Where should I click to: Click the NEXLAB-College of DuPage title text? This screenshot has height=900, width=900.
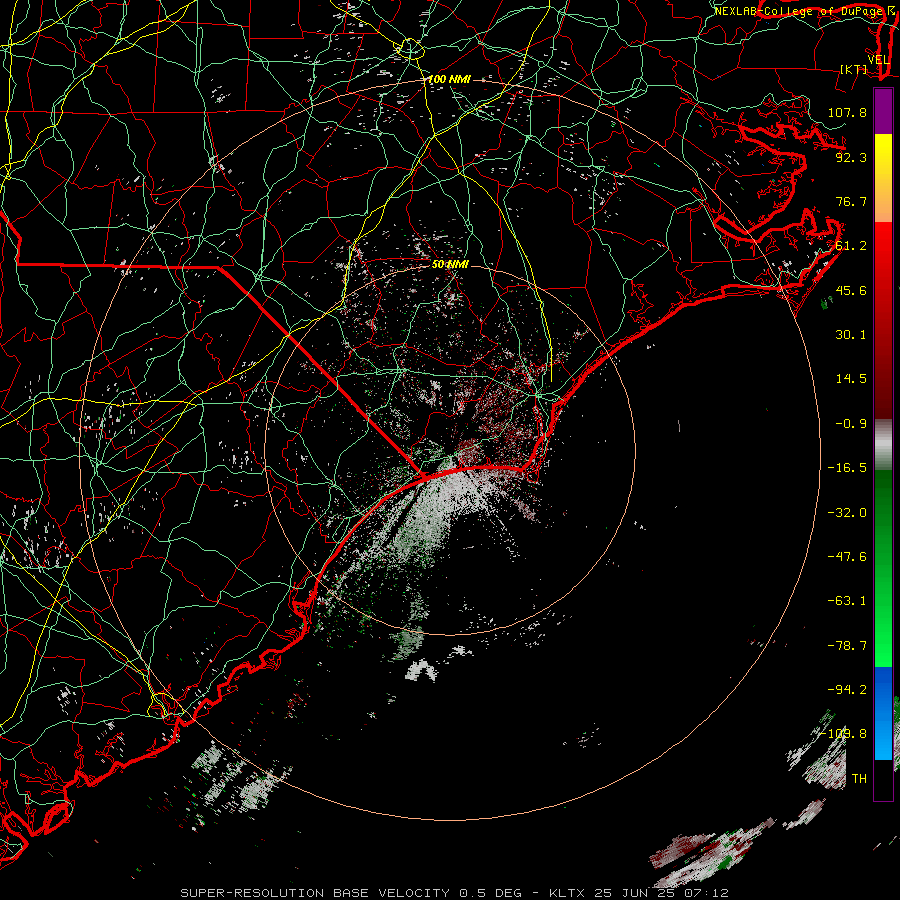tap(800, 11)
